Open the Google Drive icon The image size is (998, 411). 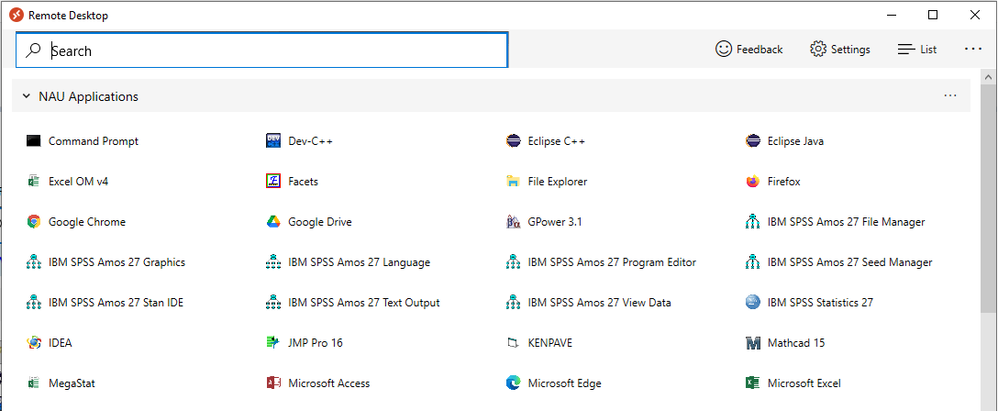(x=273, y=222)
